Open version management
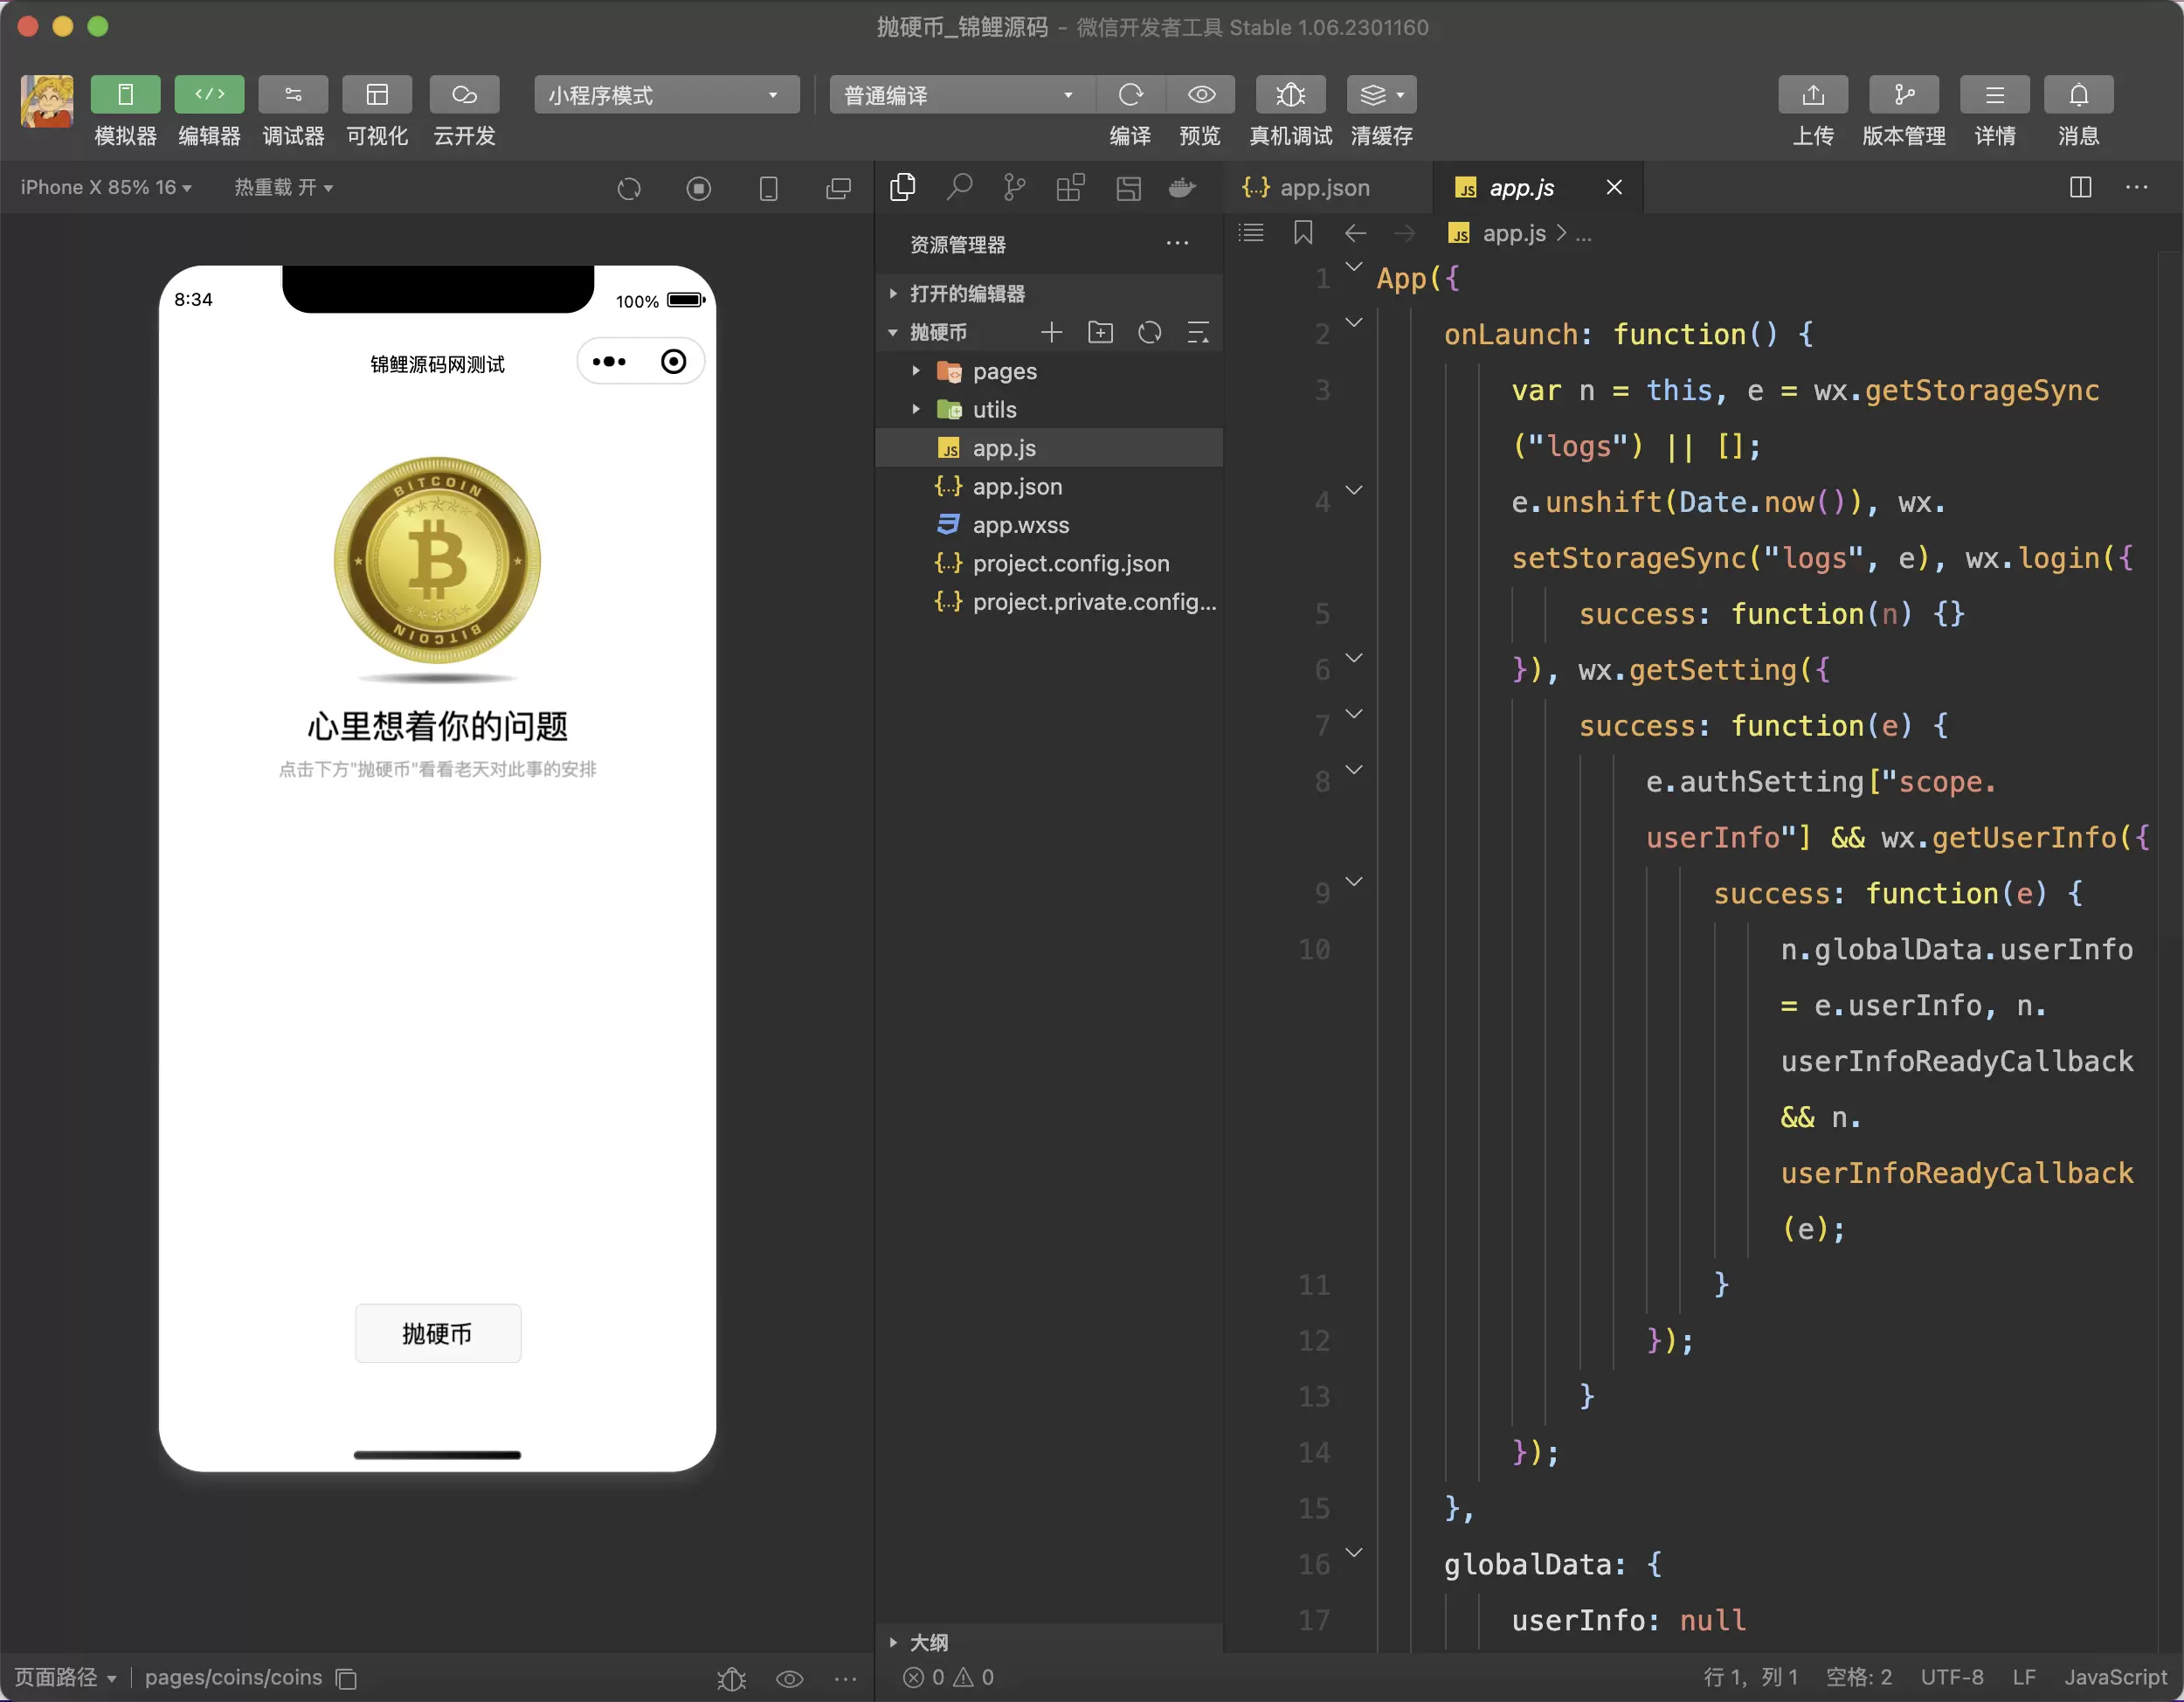The width and height of the screenshot is (2184, 1702). (1904, 95)
